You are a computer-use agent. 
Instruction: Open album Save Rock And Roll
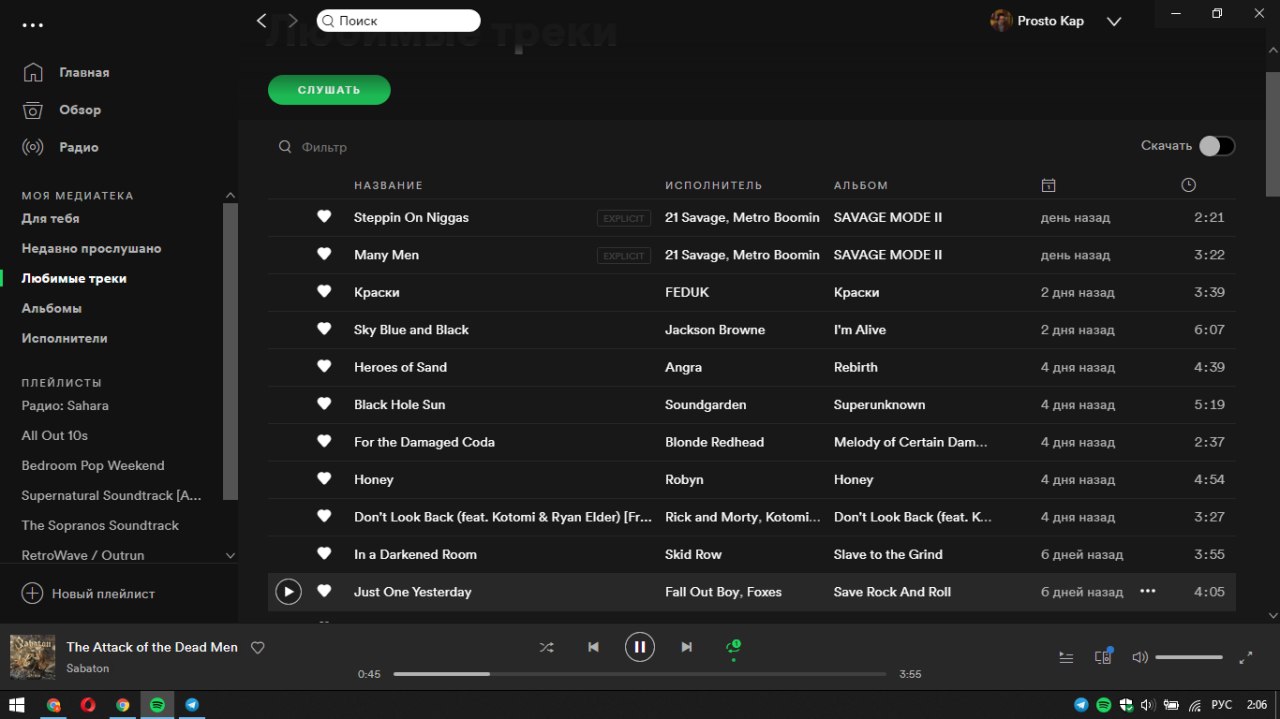coord(892,592)
